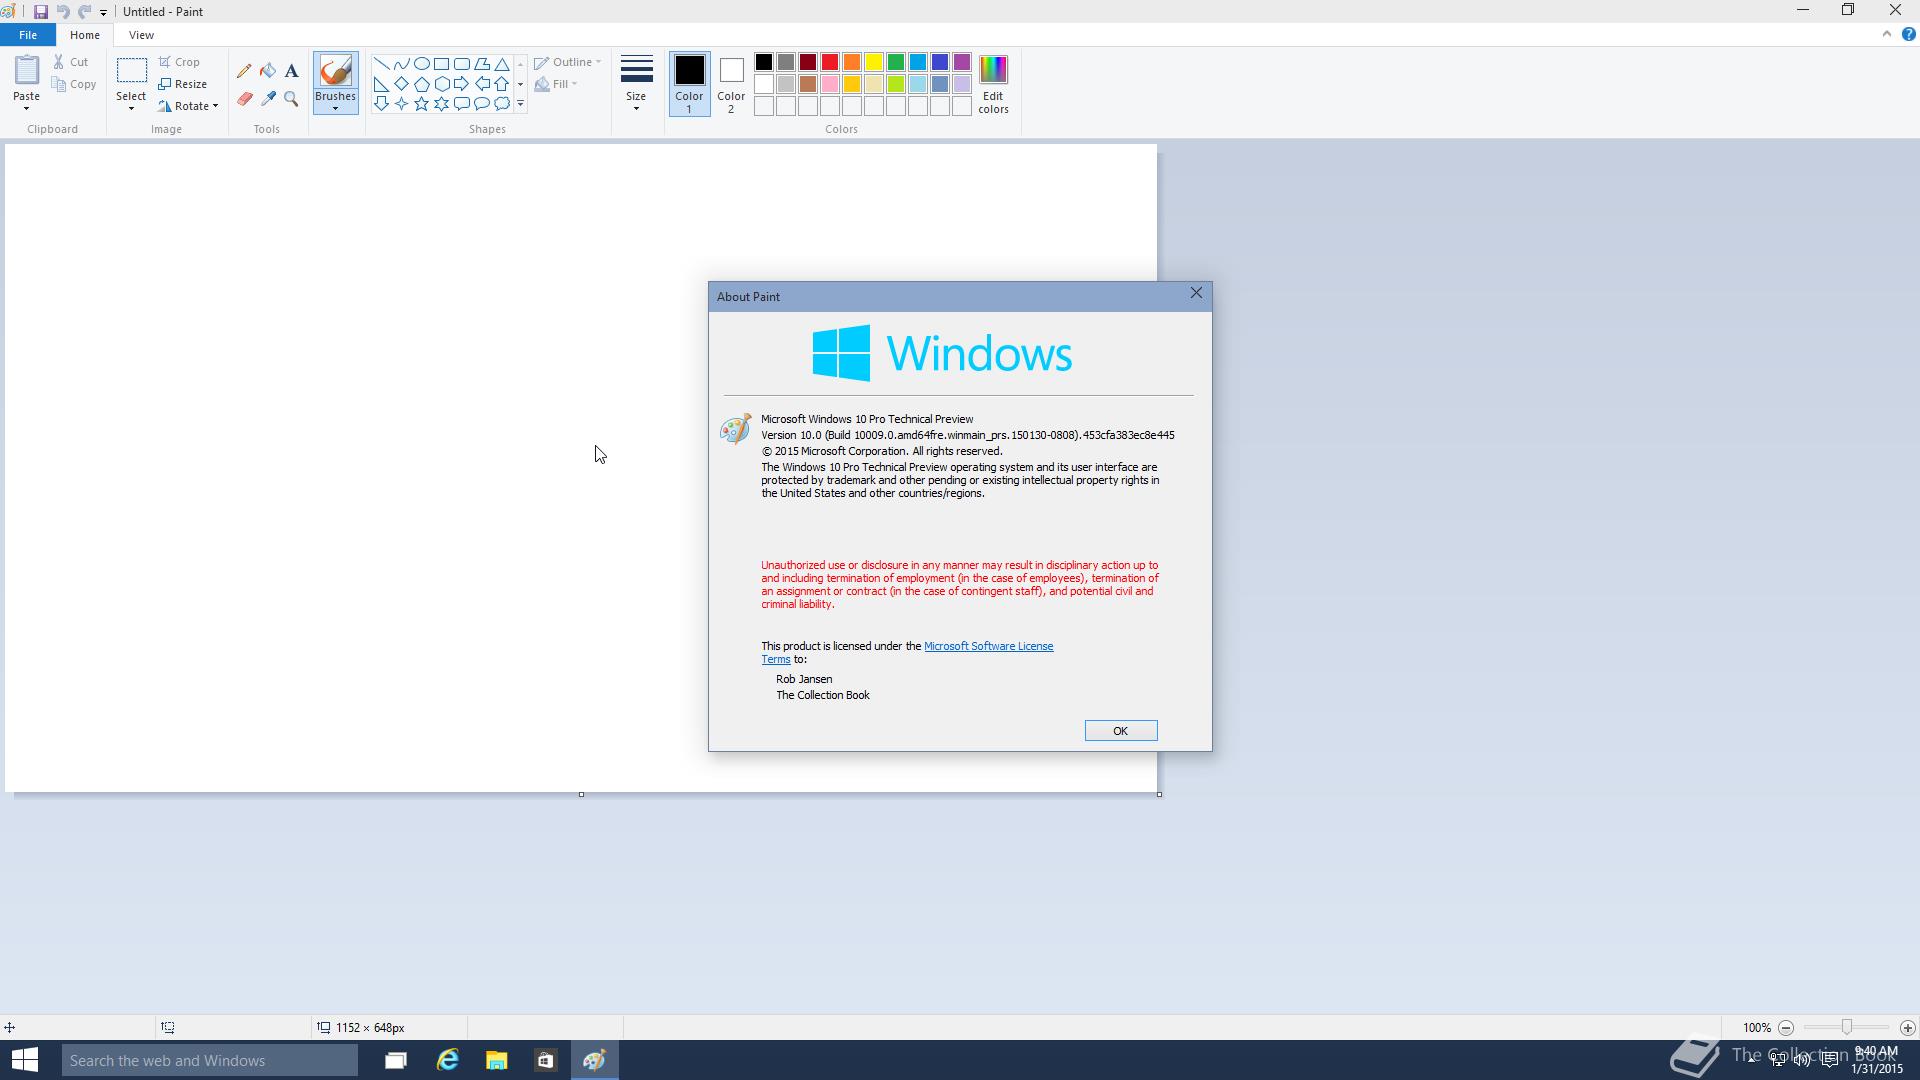This screenshot has height=1080, width=1920.
Task: Click the Redo icon in the title bar
Action: [x=84, y=12]
